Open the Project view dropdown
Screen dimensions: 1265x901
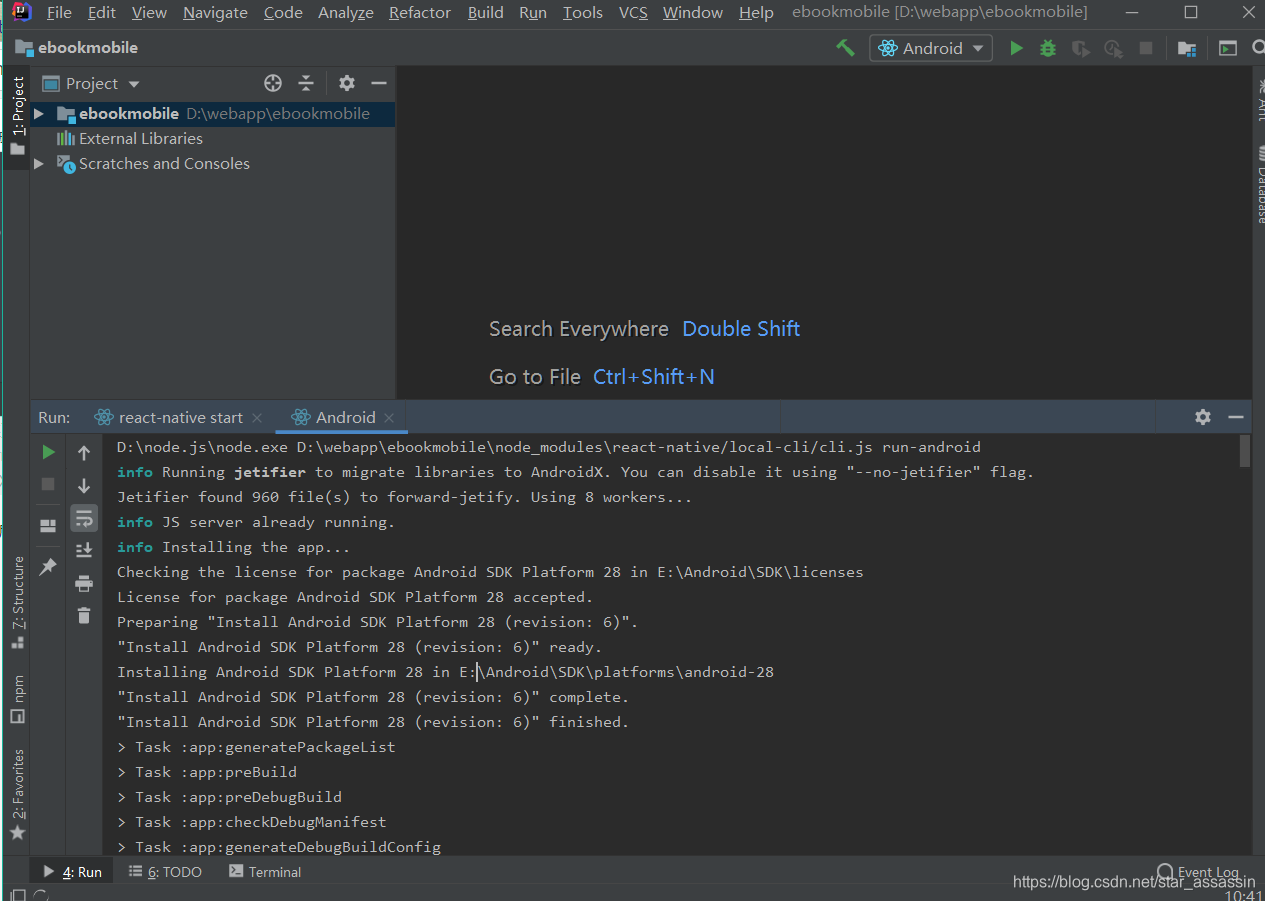(91, 84)
